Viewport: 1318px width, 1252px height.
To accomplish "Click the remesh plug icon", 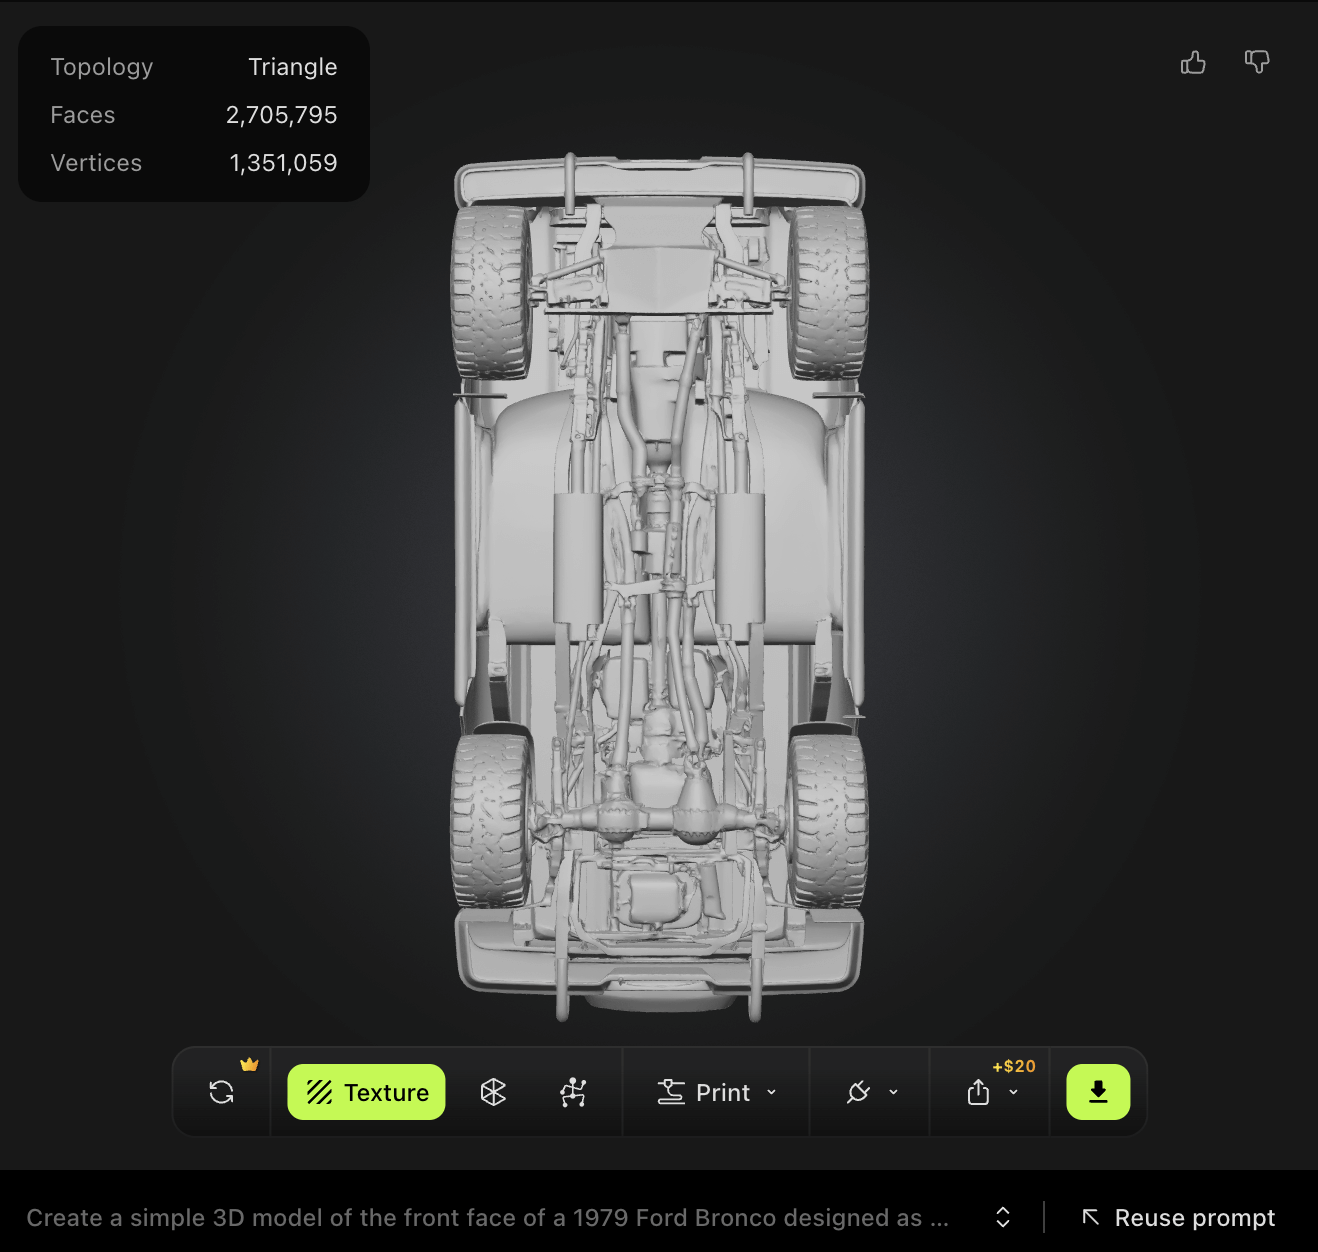I will [858, 1092].
